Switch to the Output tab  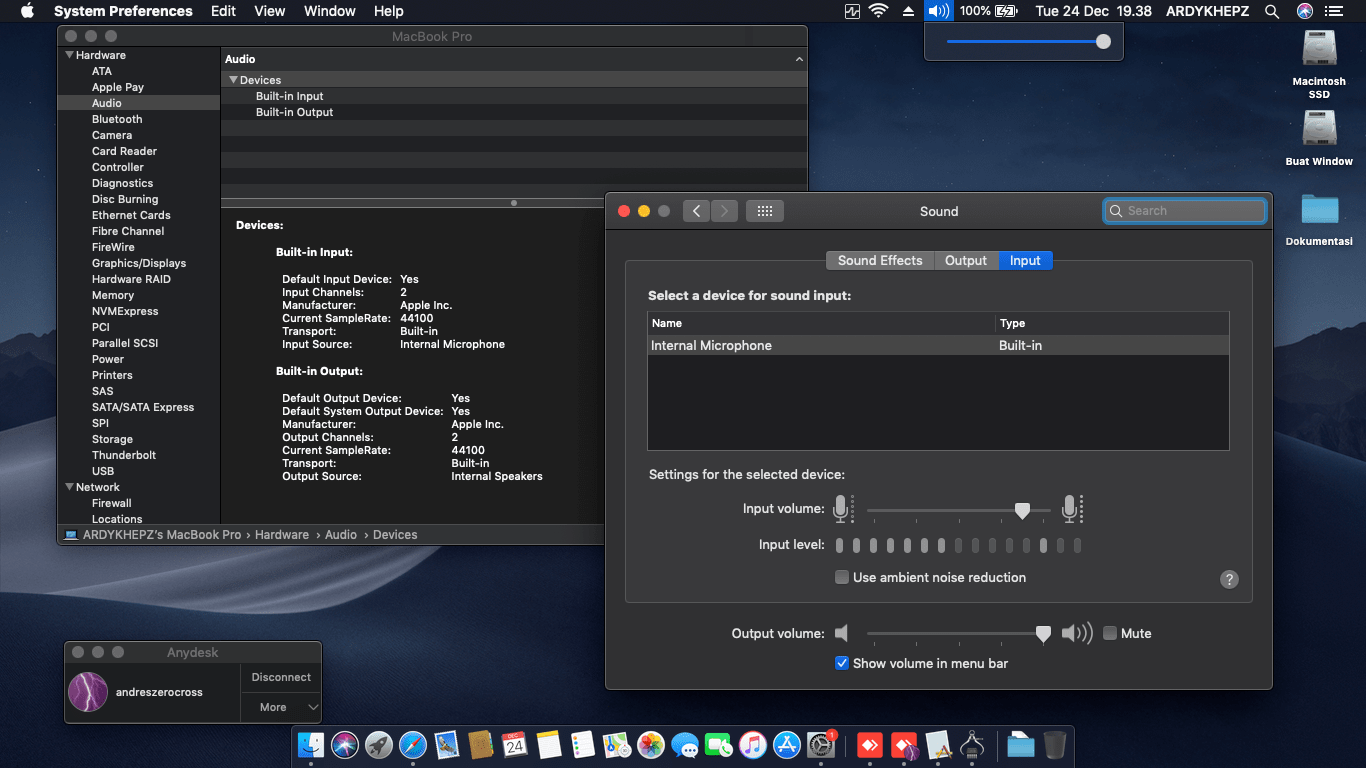click(966, 260)
